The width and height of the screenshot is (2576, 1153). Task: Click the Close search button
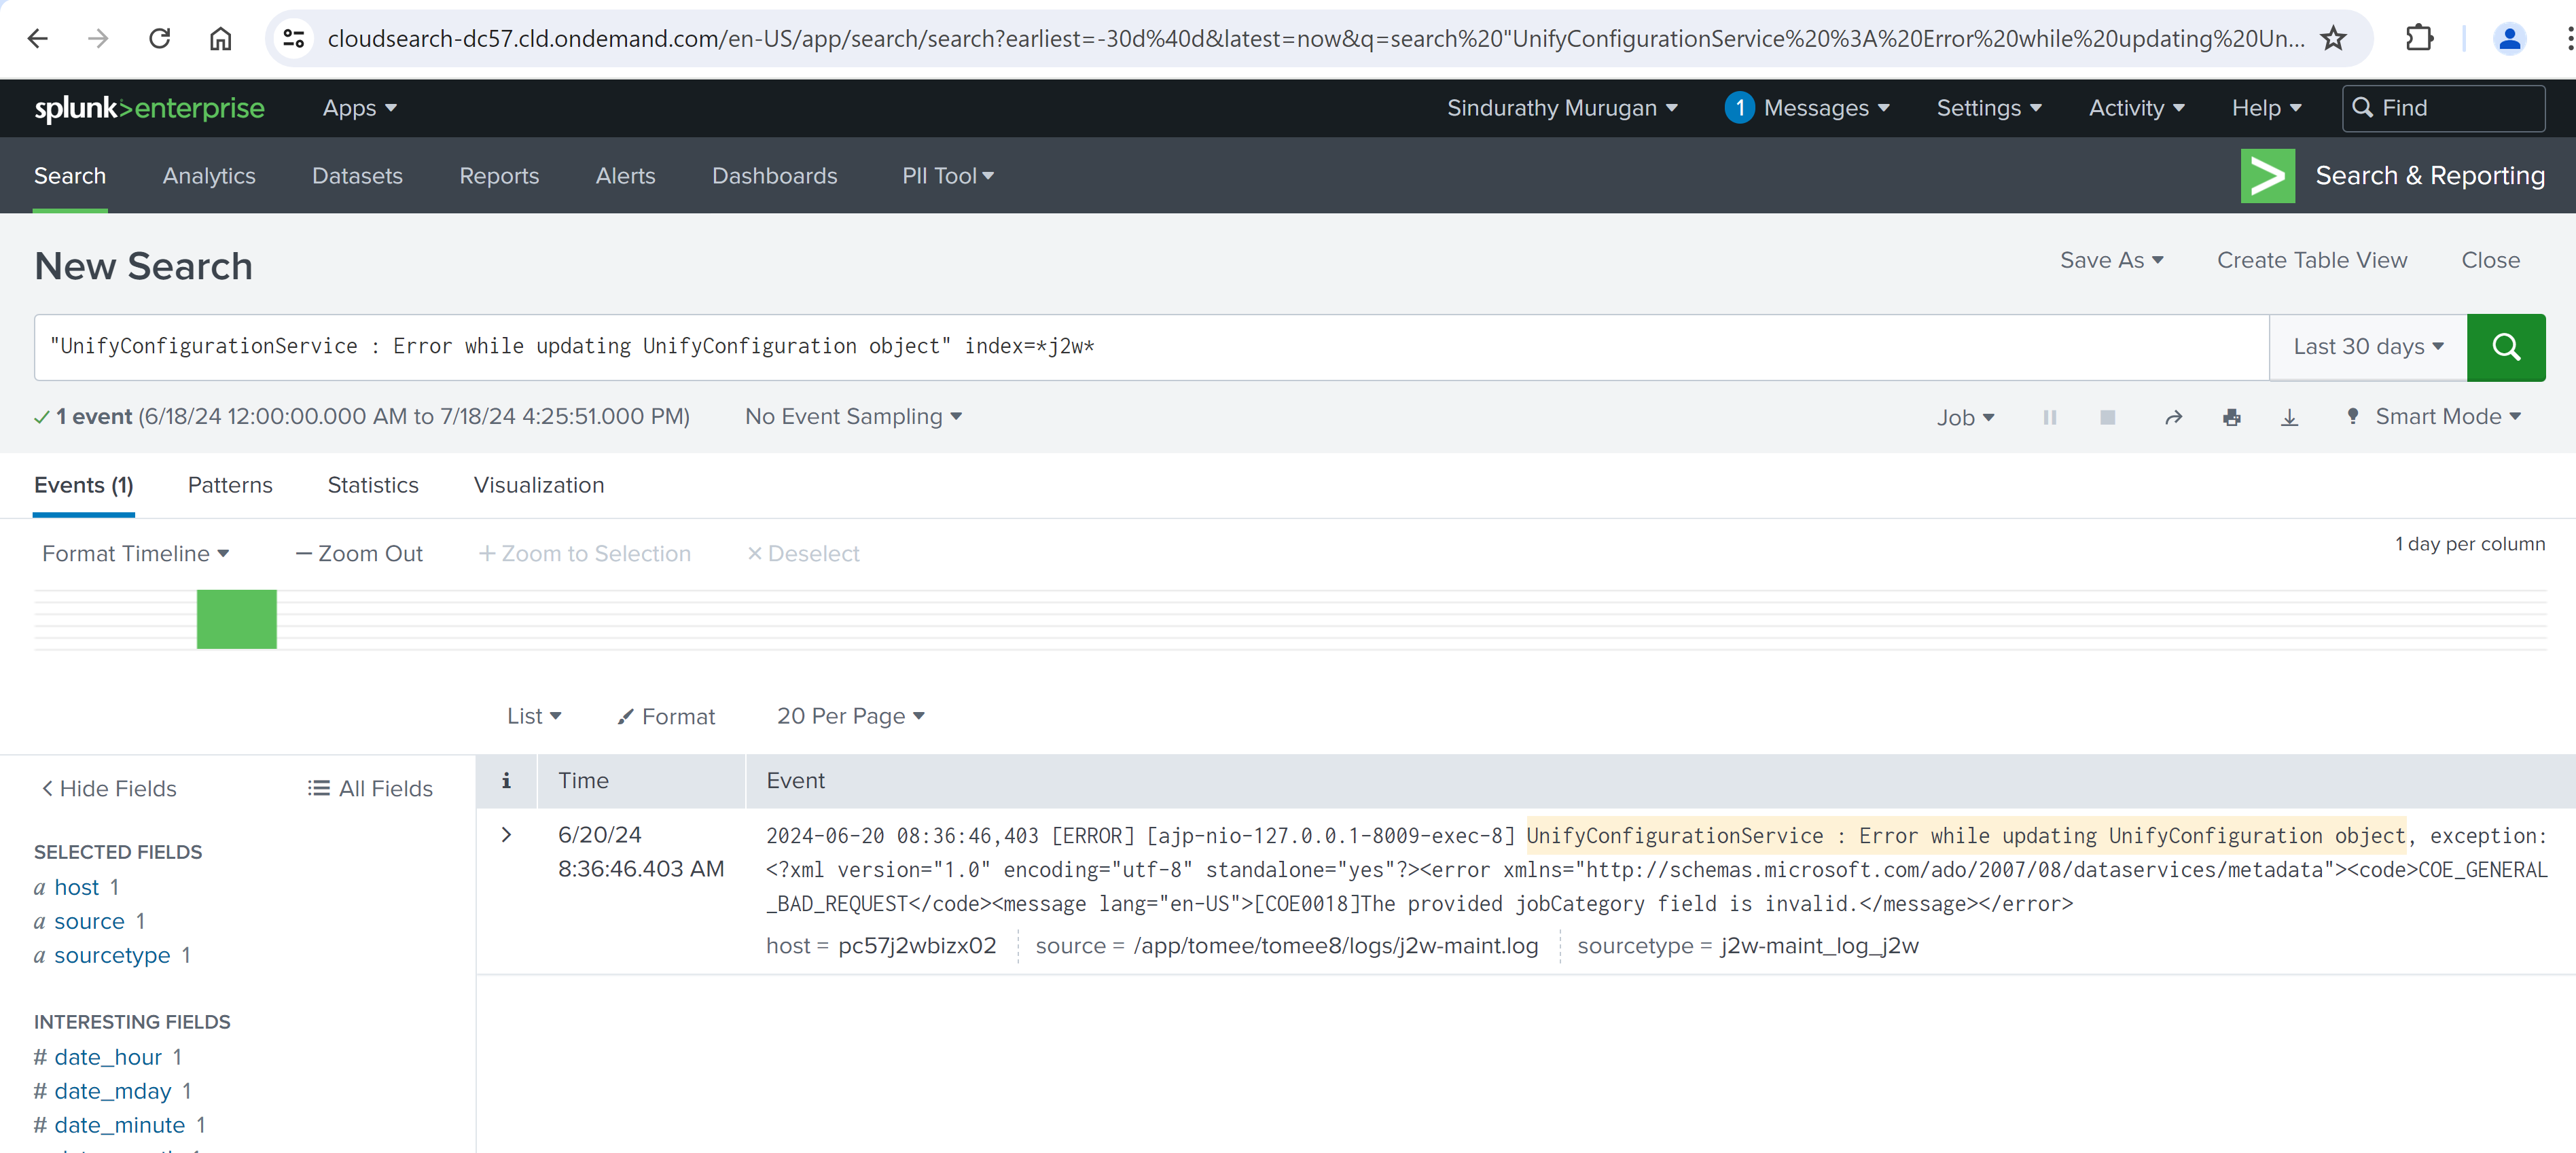coord(2490,260)
